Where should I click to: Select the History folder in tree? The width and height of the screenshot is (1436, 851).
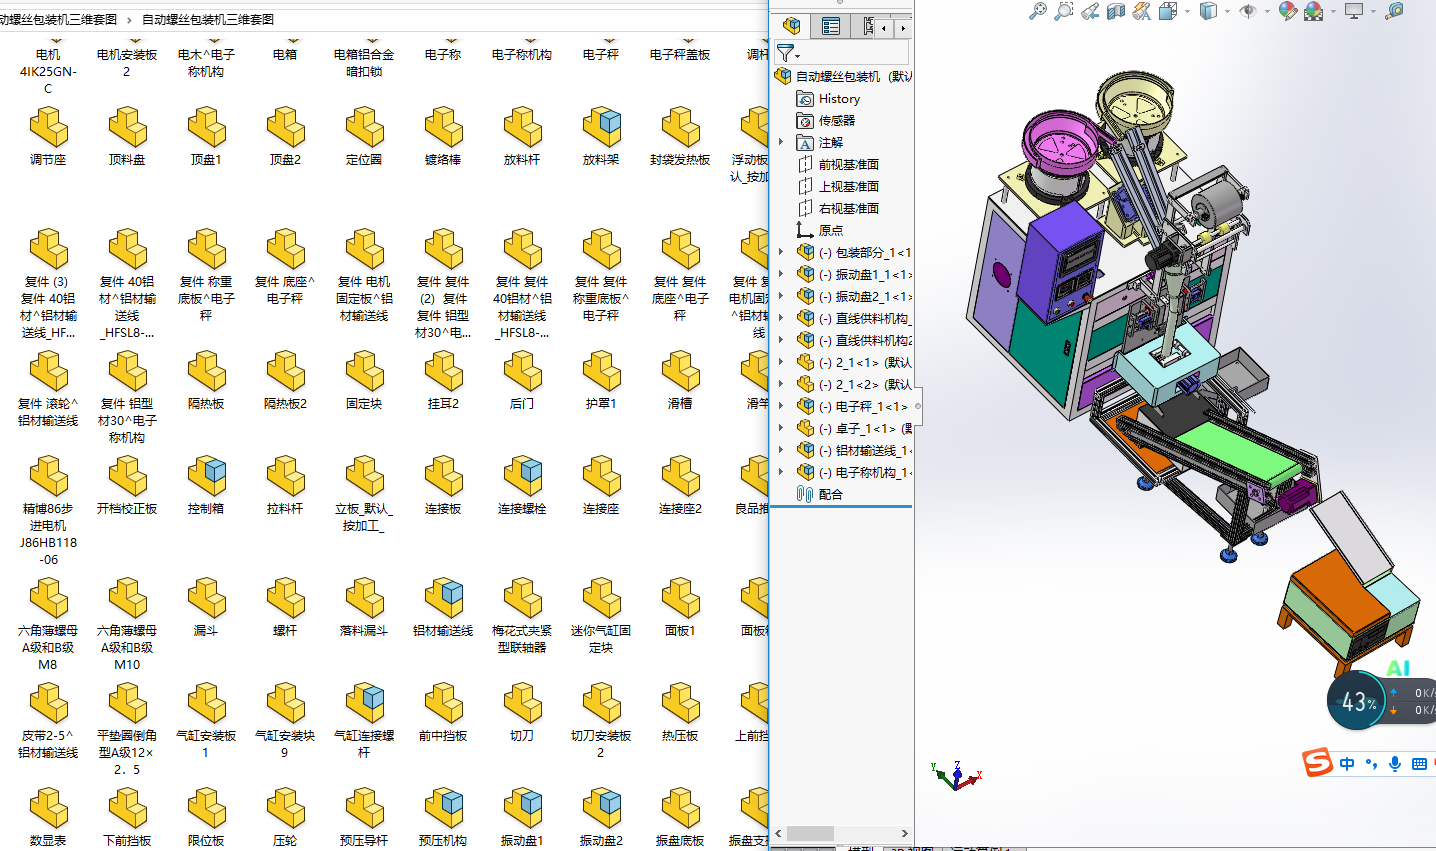838,99
